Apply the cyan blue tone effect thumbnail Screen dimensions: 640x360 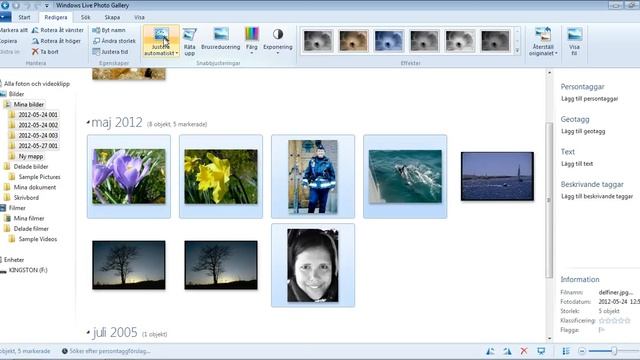389,40
